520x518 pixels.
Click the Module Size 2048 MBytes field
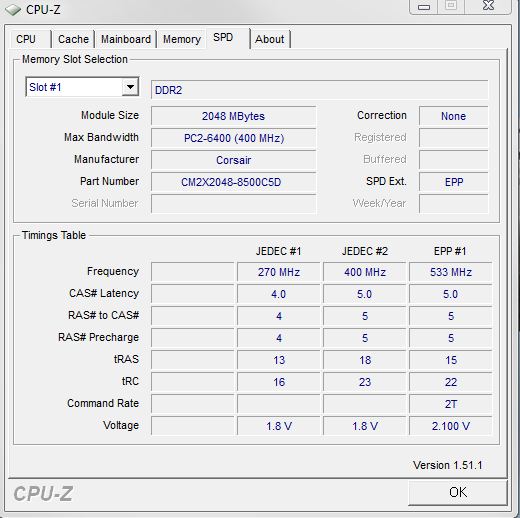click(x=233, y=116)
